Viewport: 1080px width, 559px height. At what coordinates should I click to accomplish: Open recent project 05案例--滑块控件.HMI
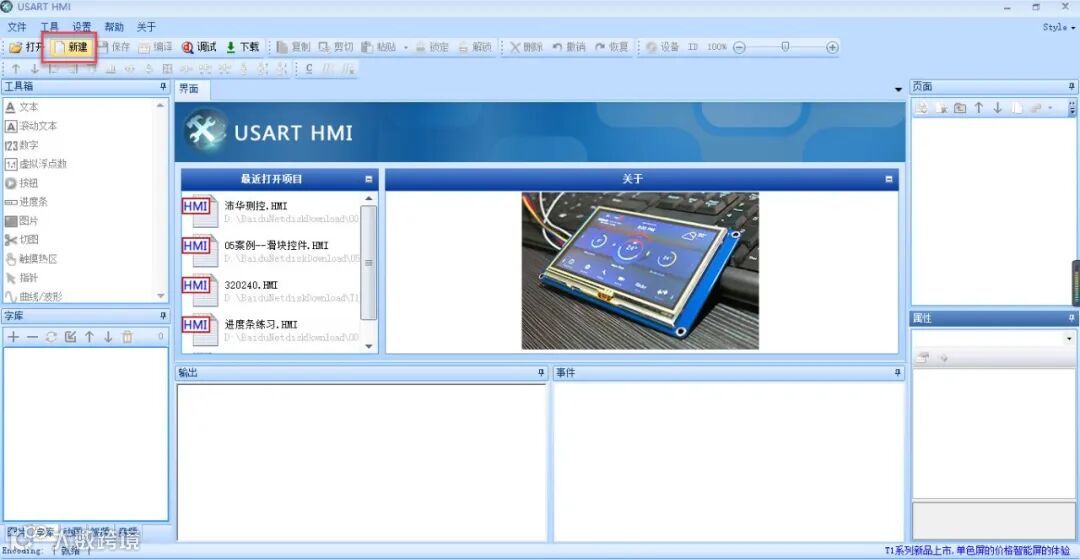tap(271, 251)
